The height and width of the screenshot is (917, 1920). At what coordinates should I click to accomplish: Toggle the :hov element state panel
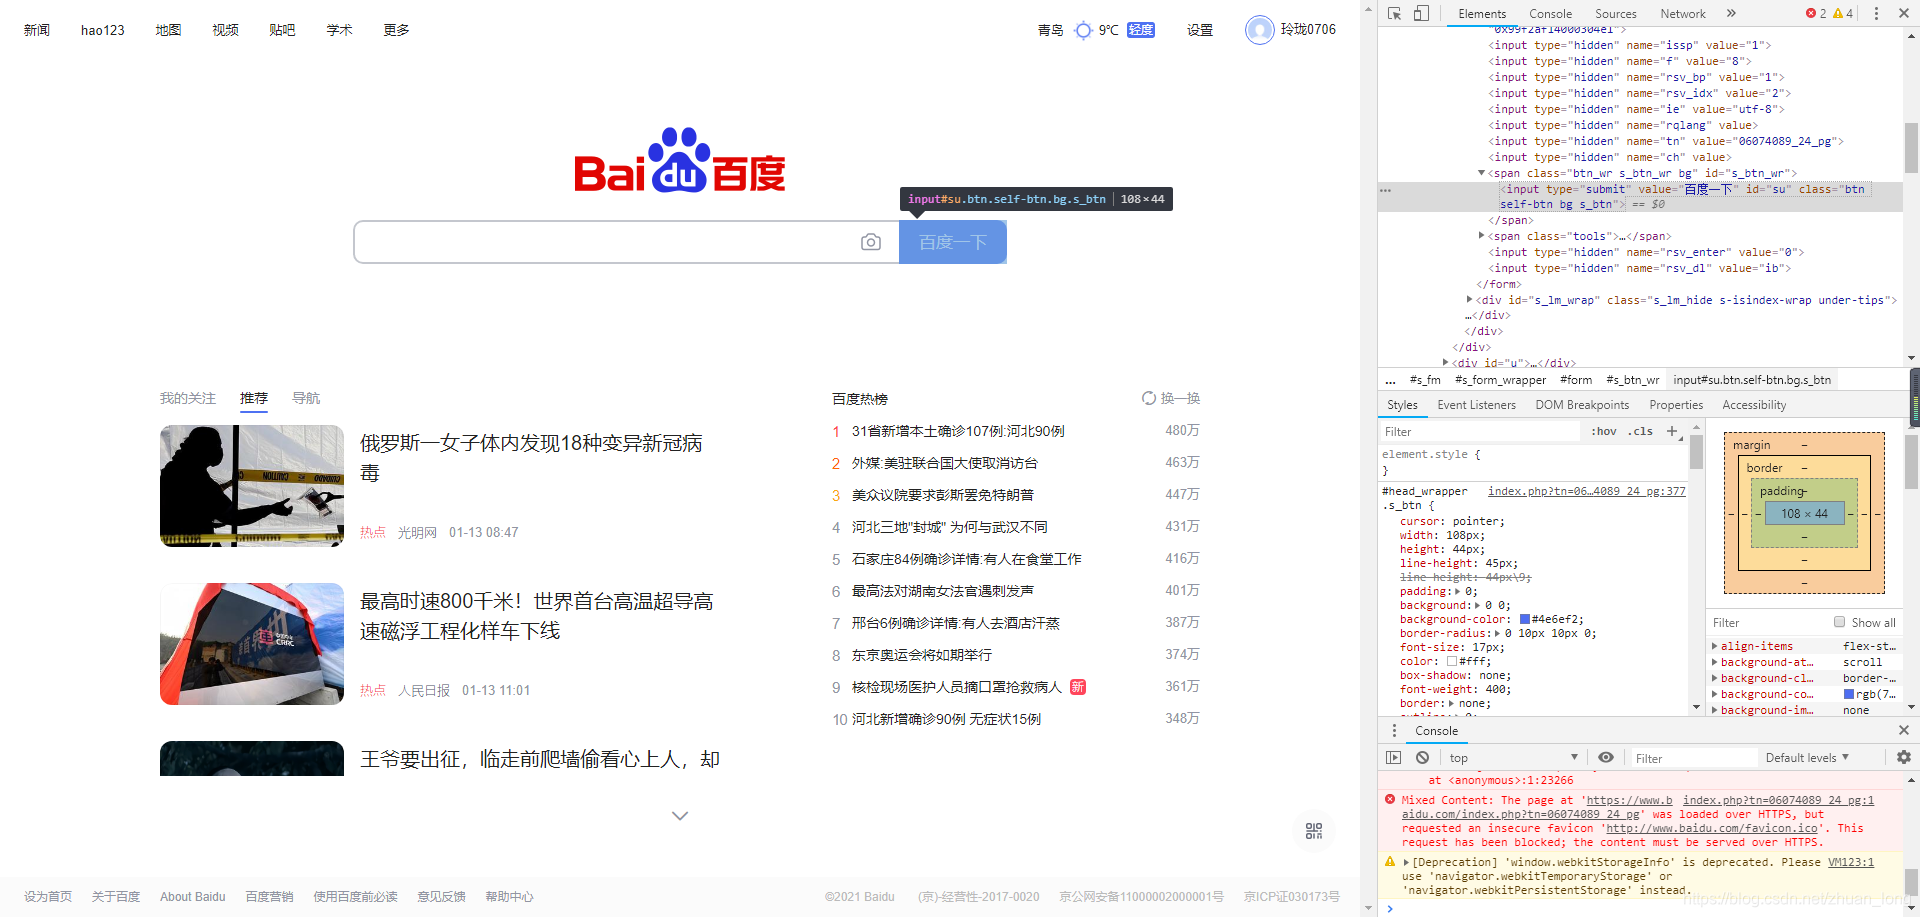(1603, 431)
